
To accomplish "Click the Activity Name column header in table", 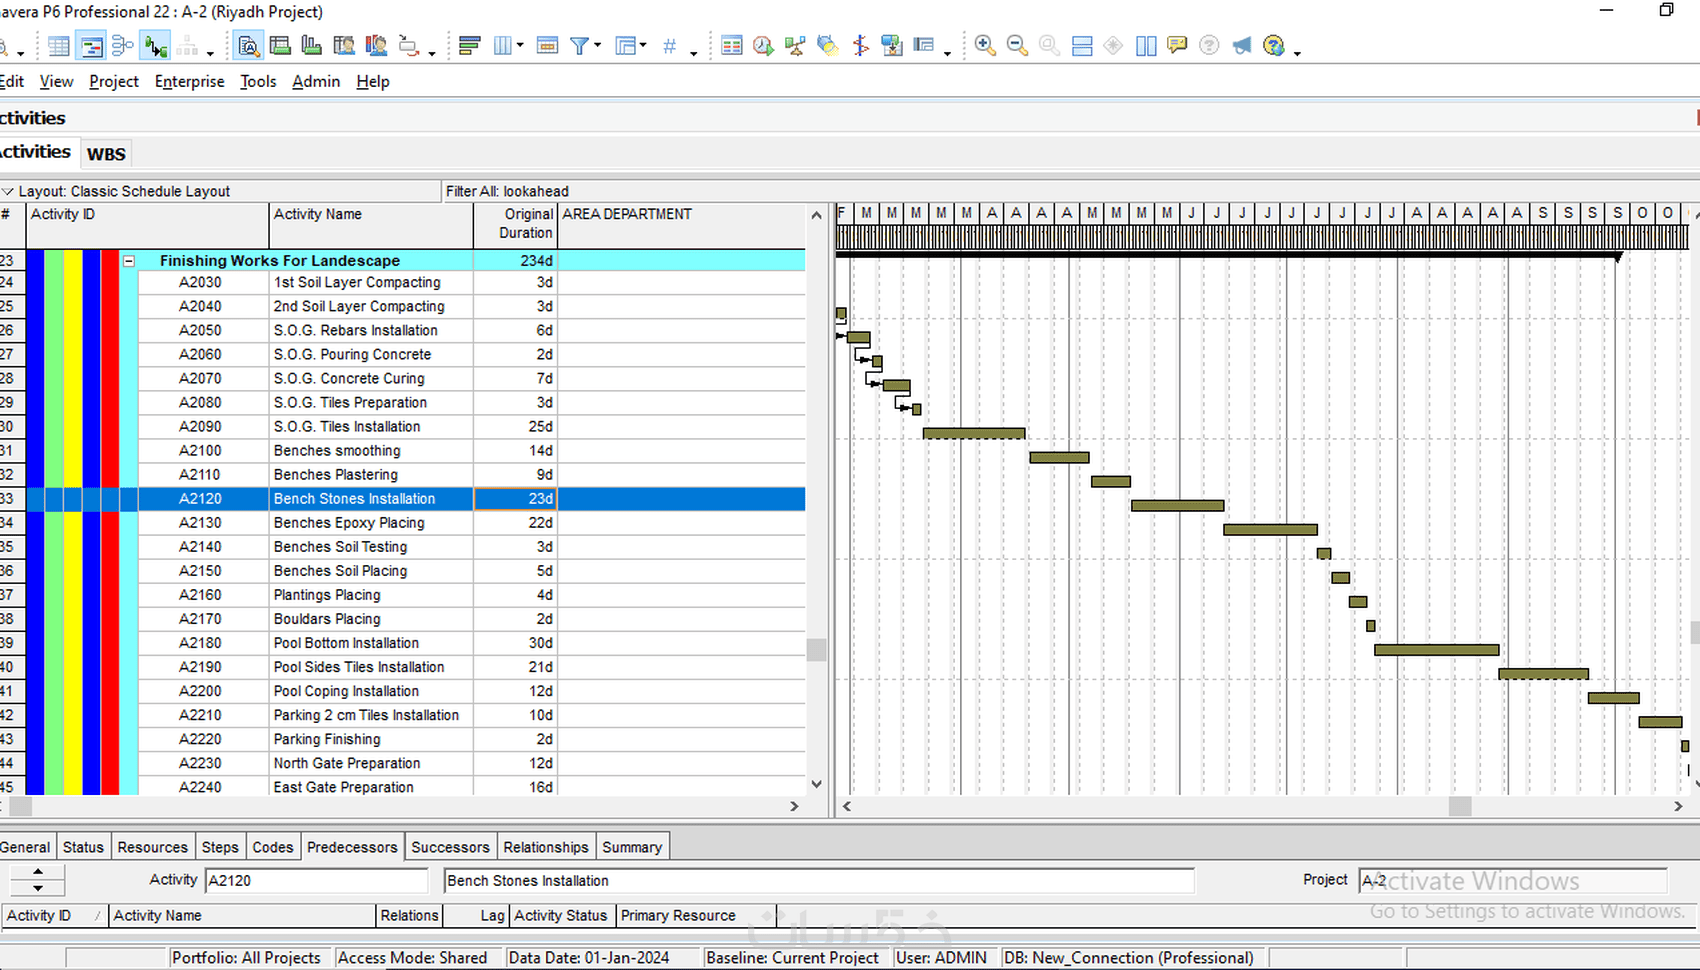I will pyautogui.click(x=371, y=224).
